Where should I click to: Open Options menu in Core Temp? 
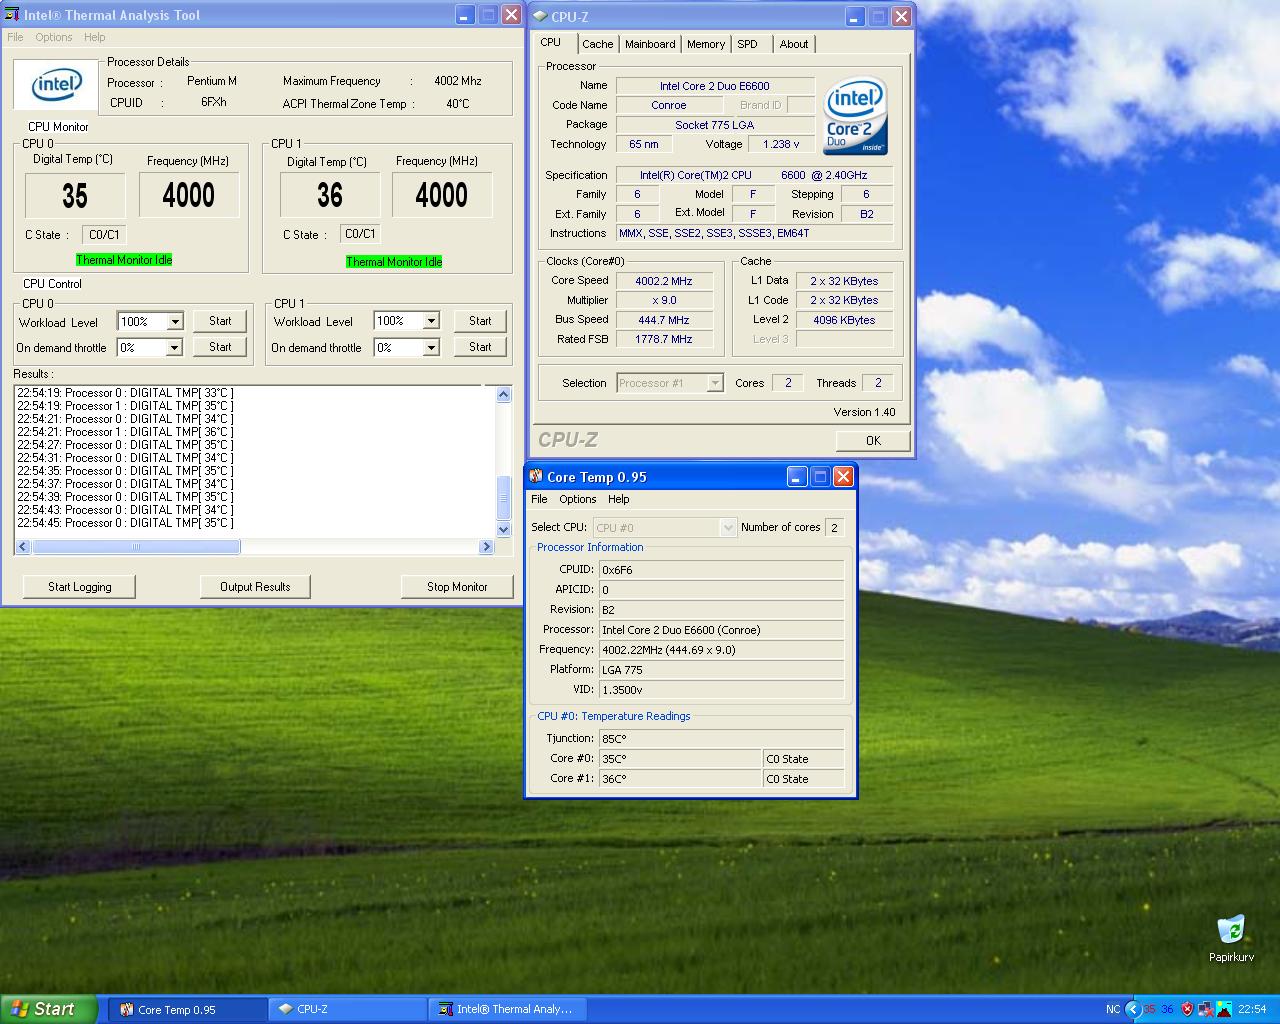(x=578, y=499)
